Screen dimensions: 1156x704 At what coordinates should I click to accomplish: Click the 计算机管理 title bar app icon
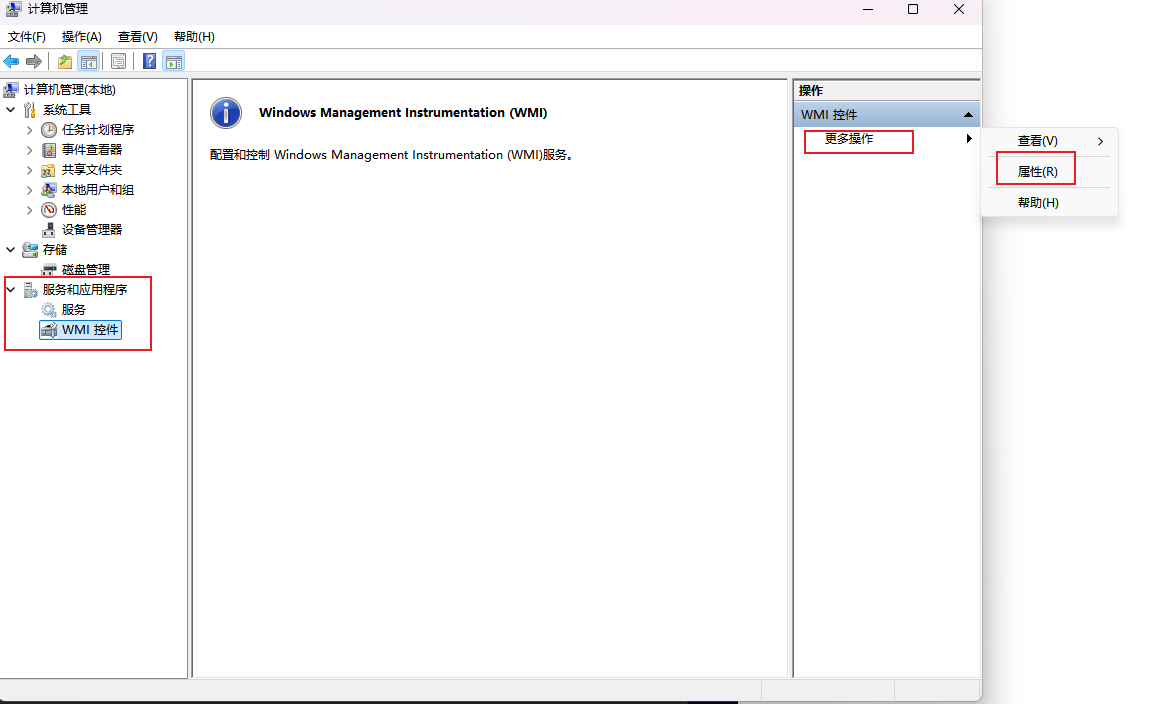pos(13,9)
